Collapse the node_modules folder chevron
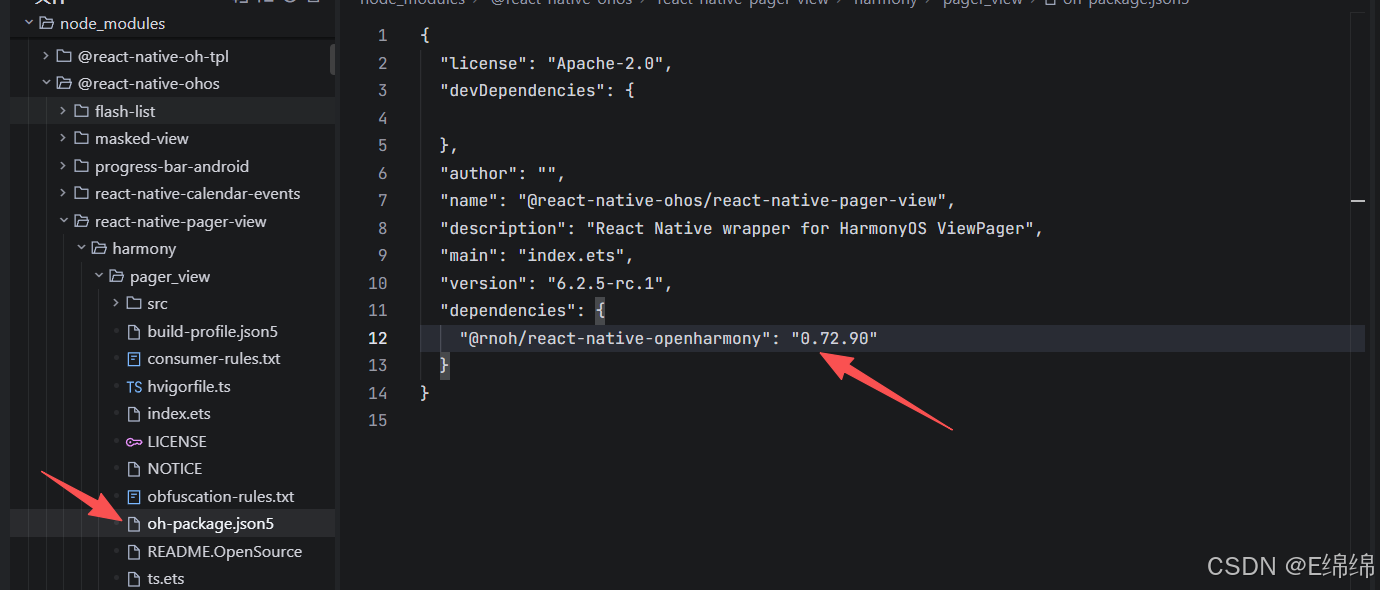 28,23
